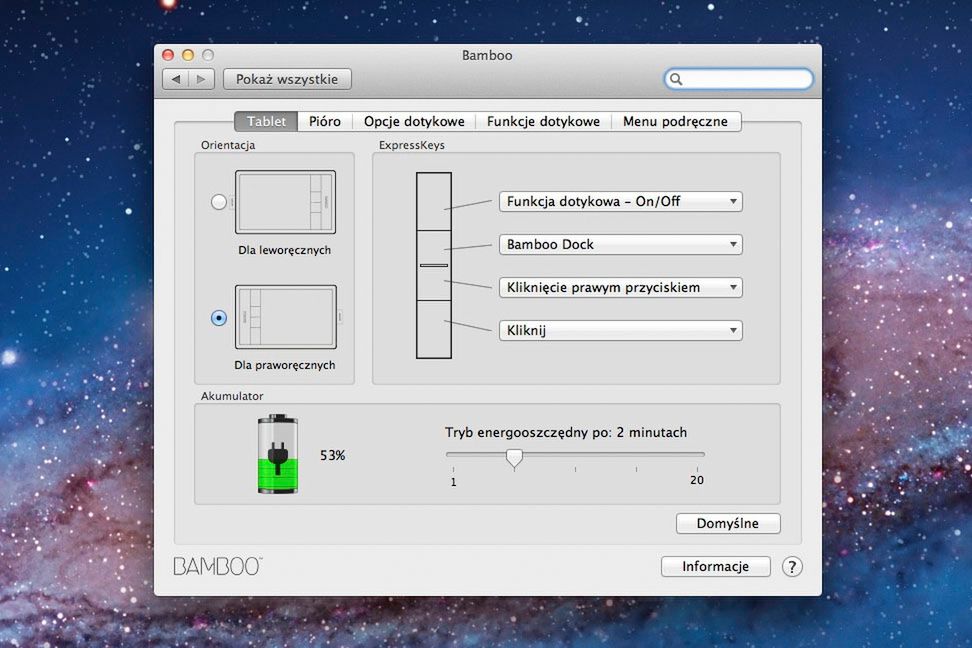Image resolution: width=972 pixels, height=648 pixels.
Task: Click the right-handed tablet orientation image
Action: 285,317
